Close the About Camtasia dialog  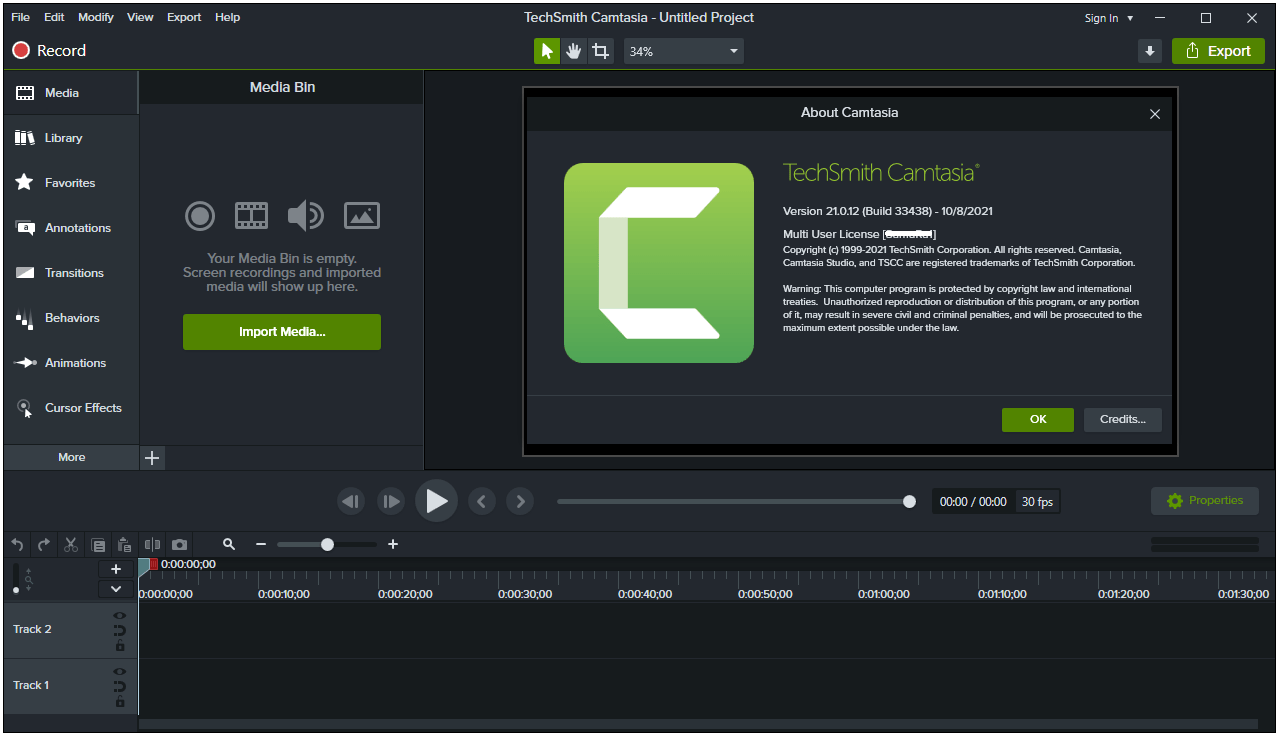1155,114
